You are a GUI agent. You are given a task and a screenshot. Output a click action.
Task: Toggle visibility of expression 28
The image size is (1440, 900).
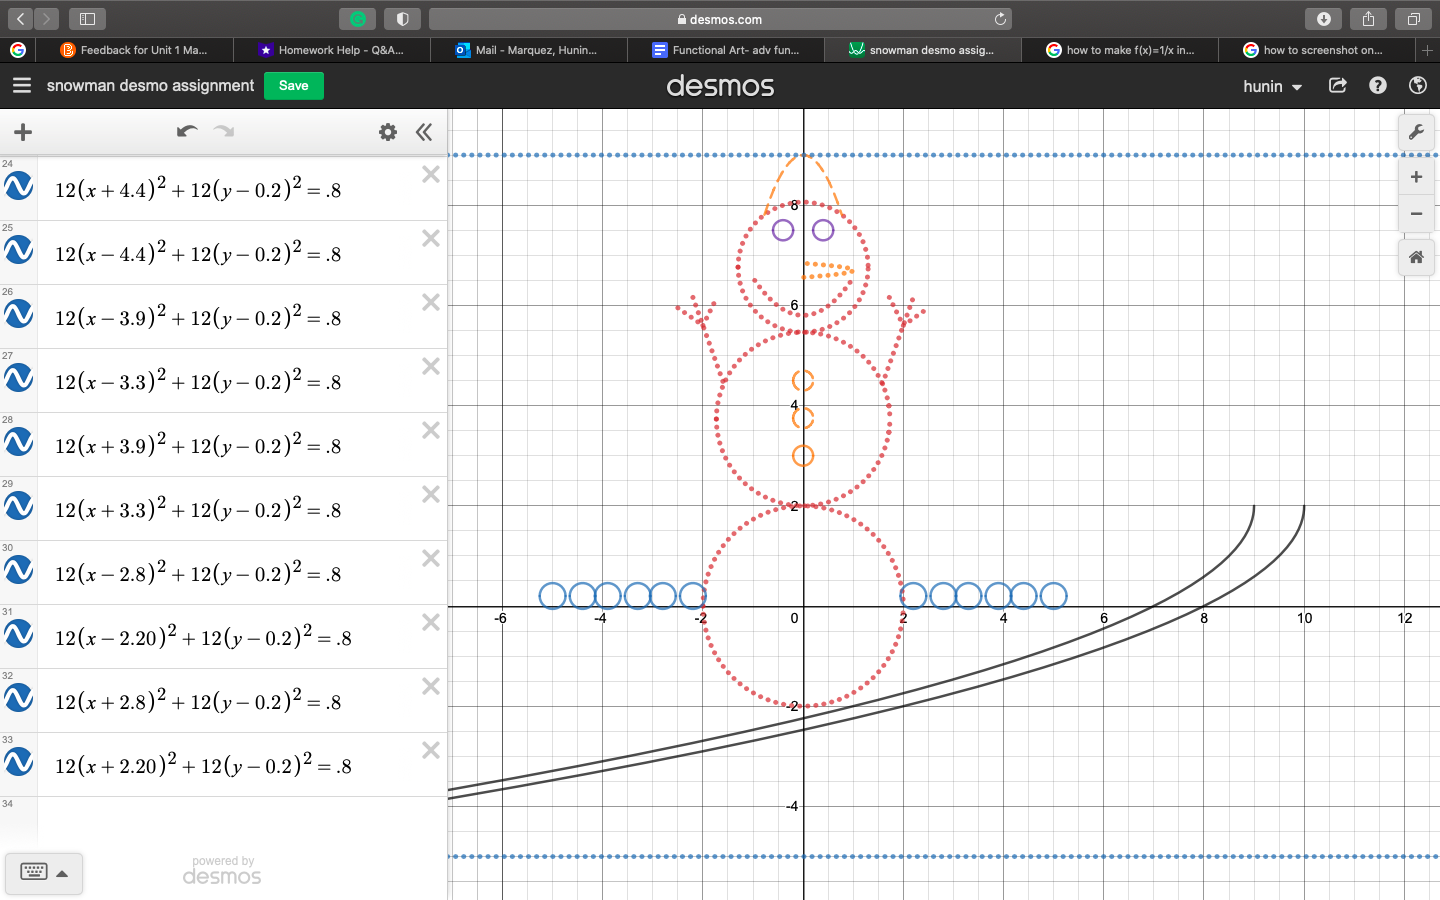pos(19,442)
